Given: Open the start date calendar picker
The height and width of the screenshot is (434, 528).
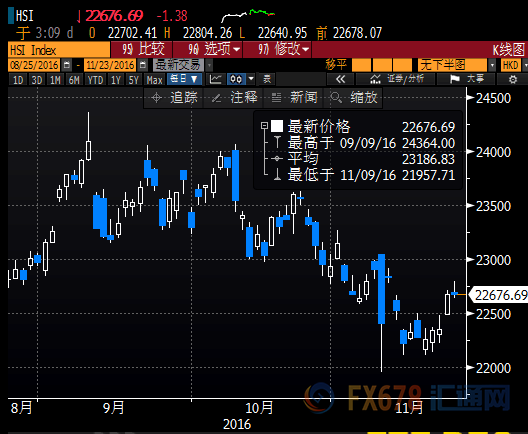Looking at the screenshot, I should pyautogui.click(x=67, y=65).
